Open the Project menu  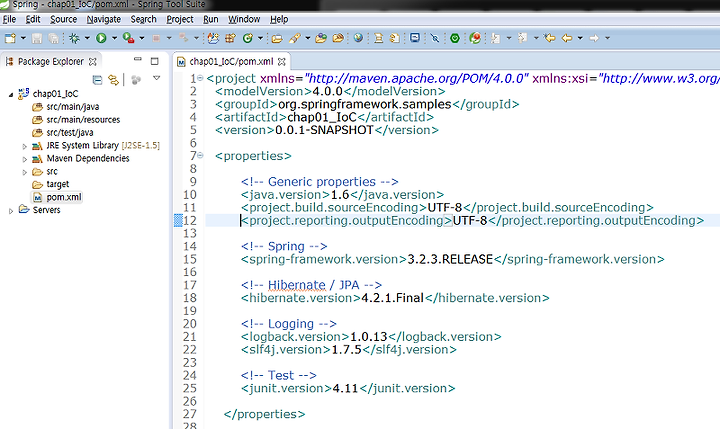coord(180,19)
